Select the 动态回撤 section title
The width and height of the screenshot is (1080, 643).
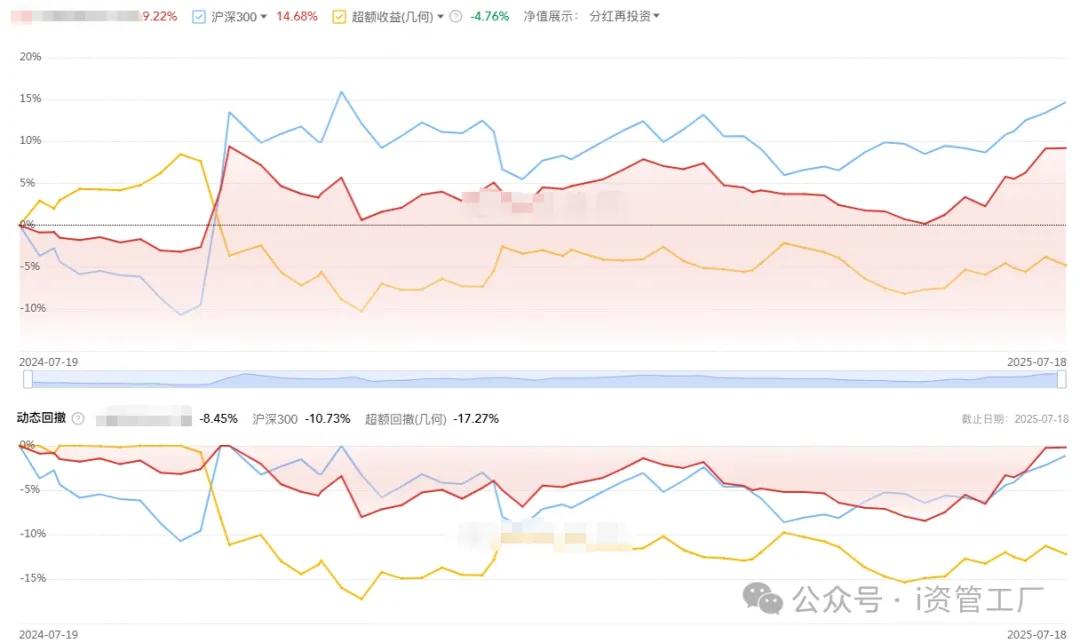pos(41,418)
